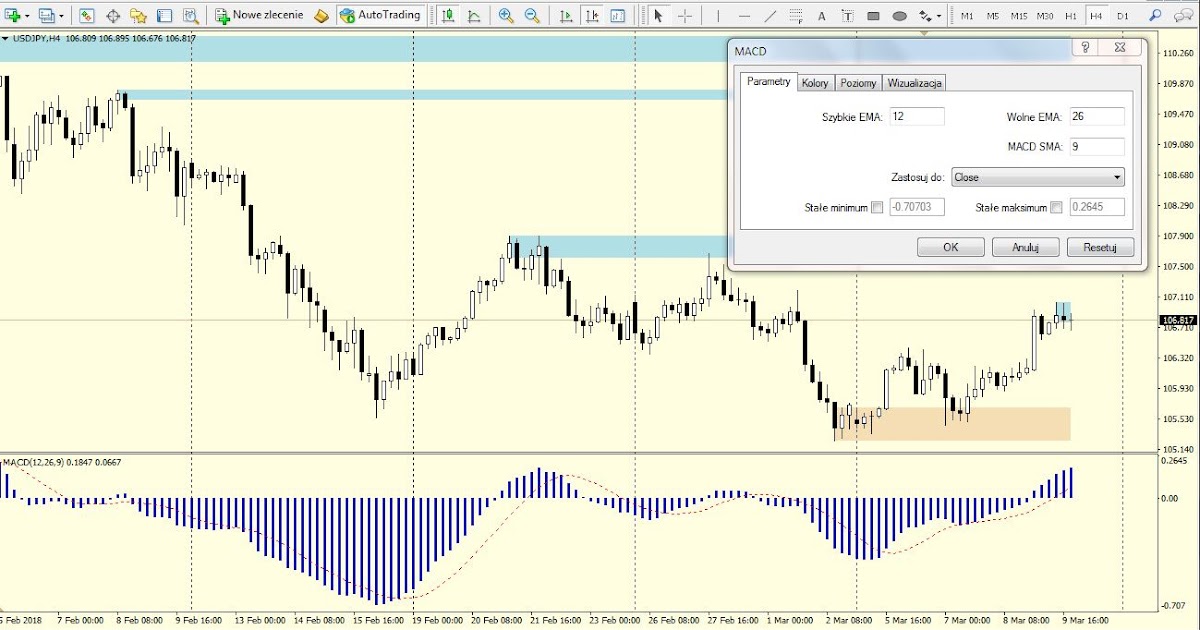Select the arrow cursor tool
This screenshot has width=1200, height=630.
[658, 16]
